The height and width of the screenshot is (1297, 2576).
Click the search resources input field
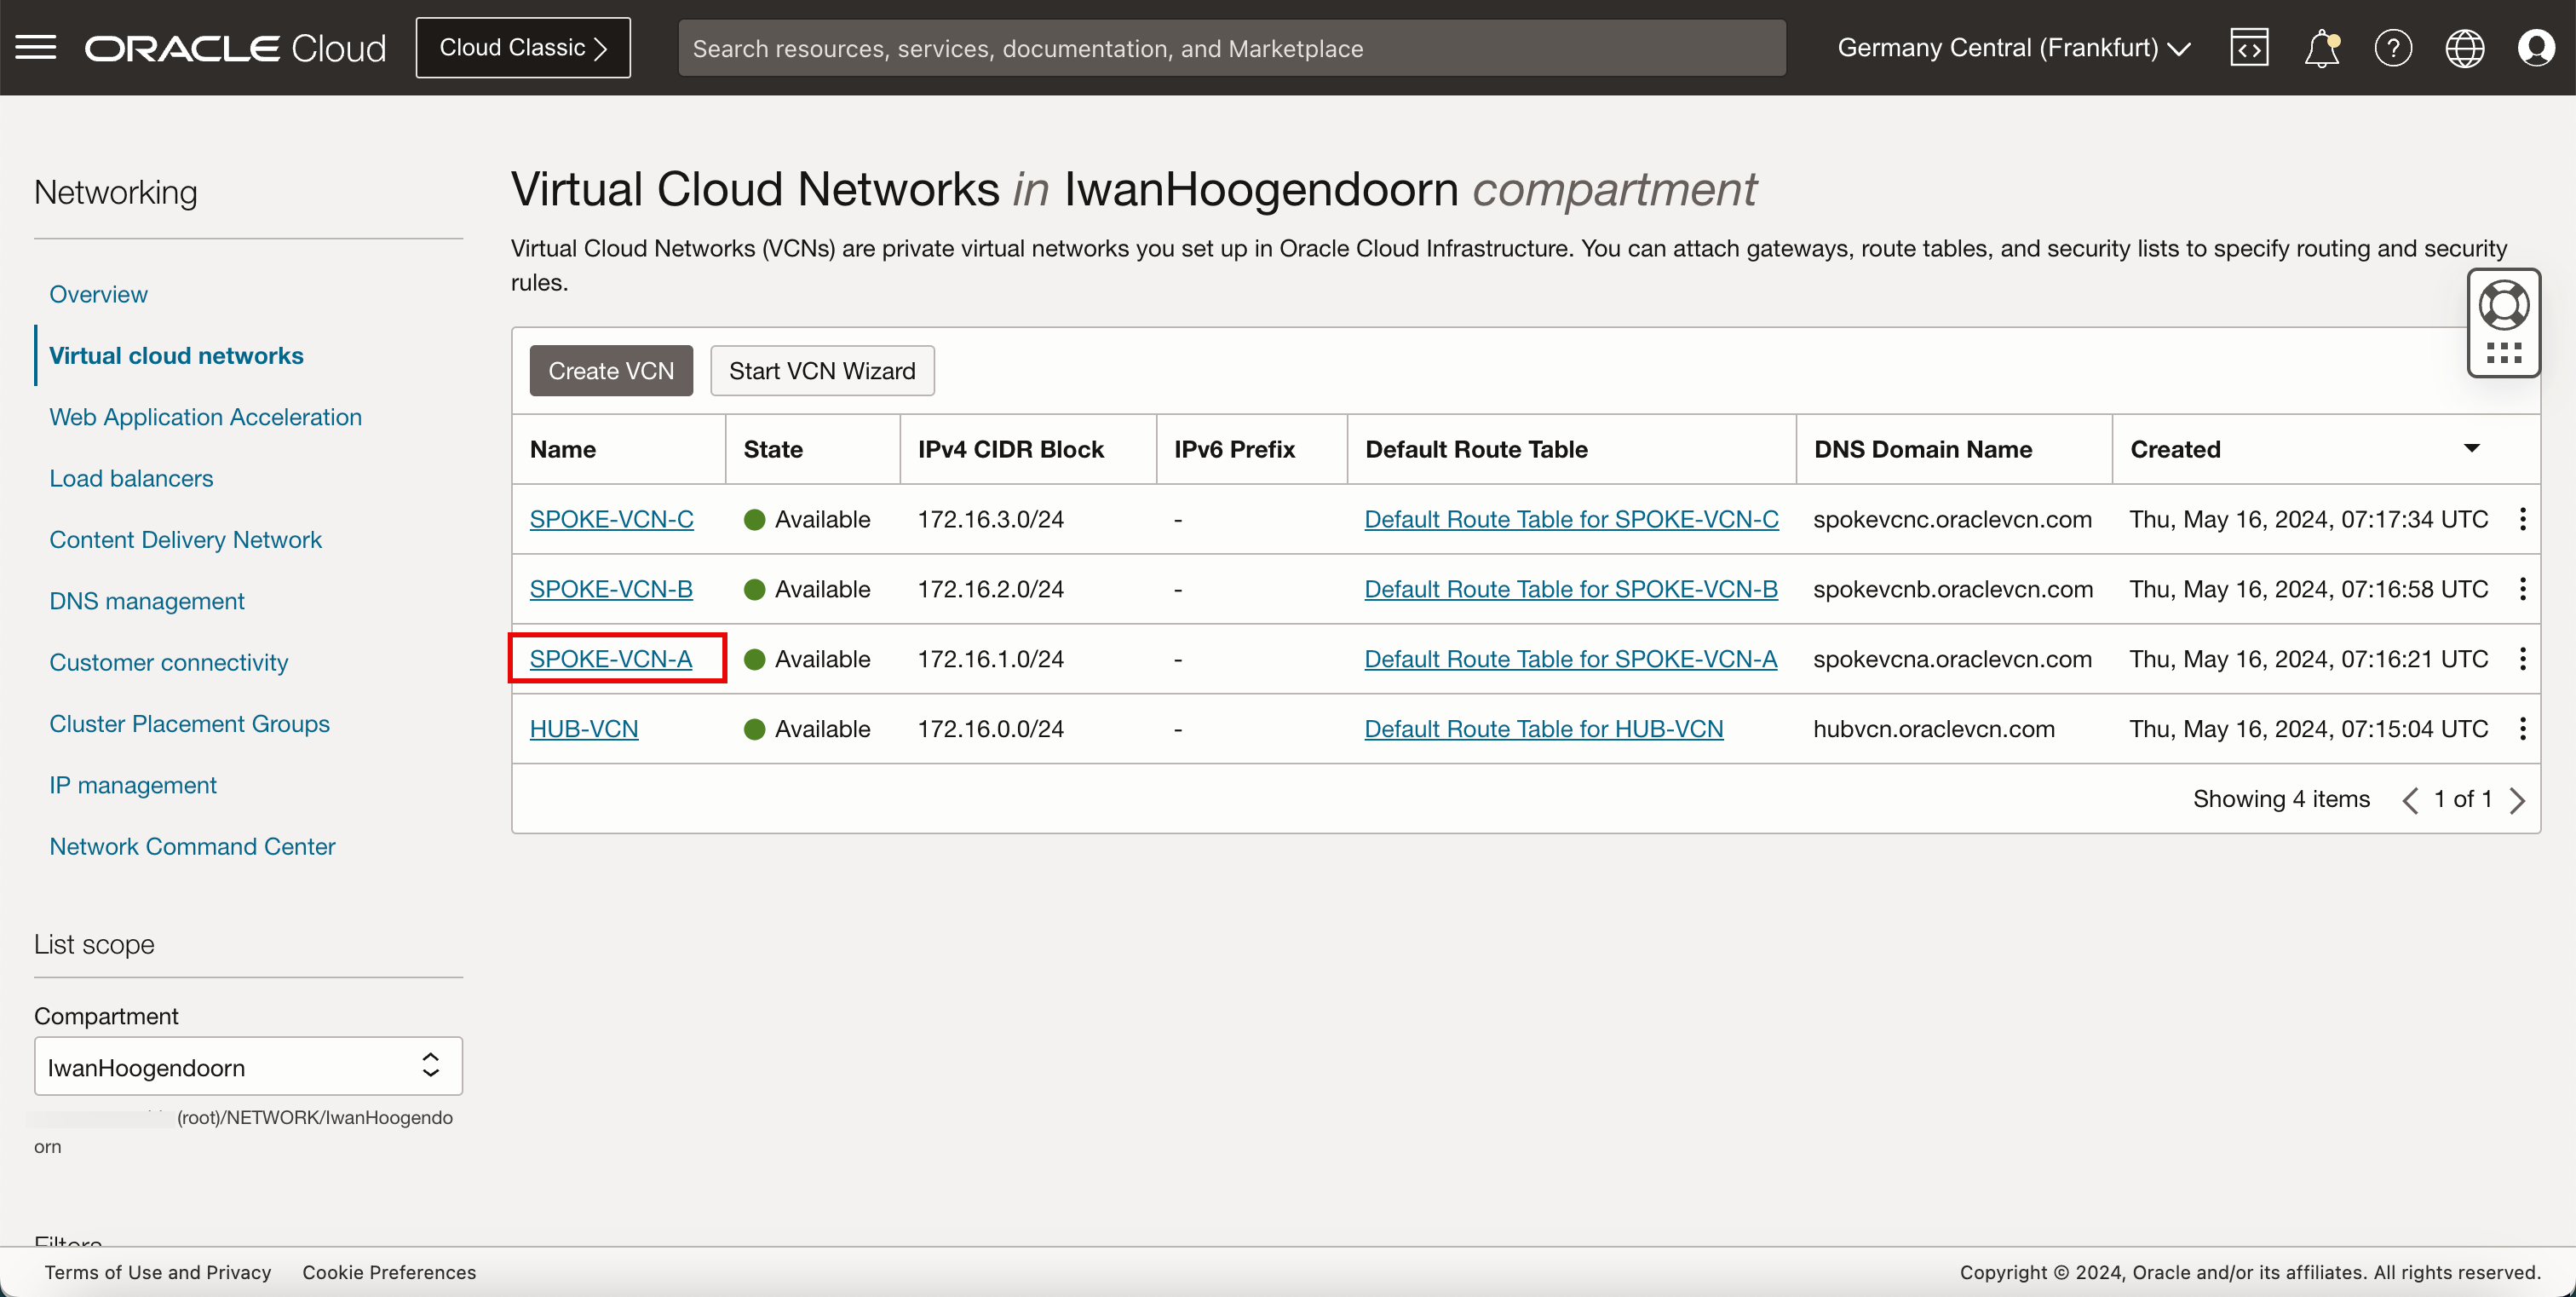[x=1230, y=46]
